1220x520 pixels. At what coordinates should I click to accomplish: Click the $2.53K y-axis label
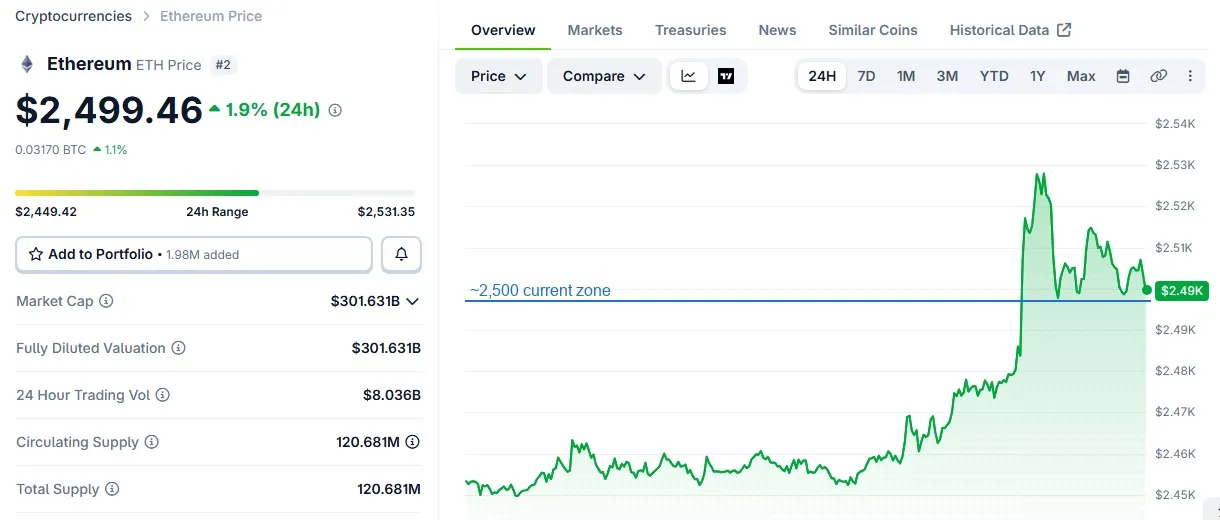pyautogui.click(x=1174, y=164)
